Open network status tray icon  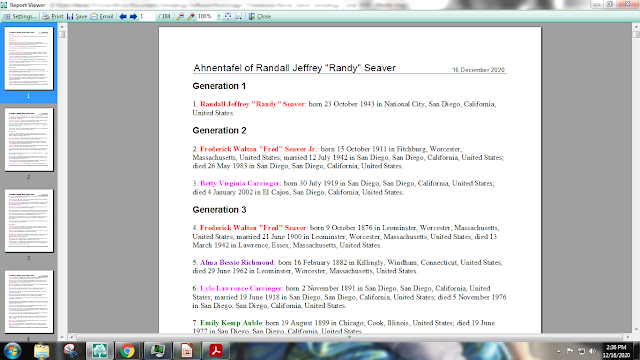pos(581,351)
